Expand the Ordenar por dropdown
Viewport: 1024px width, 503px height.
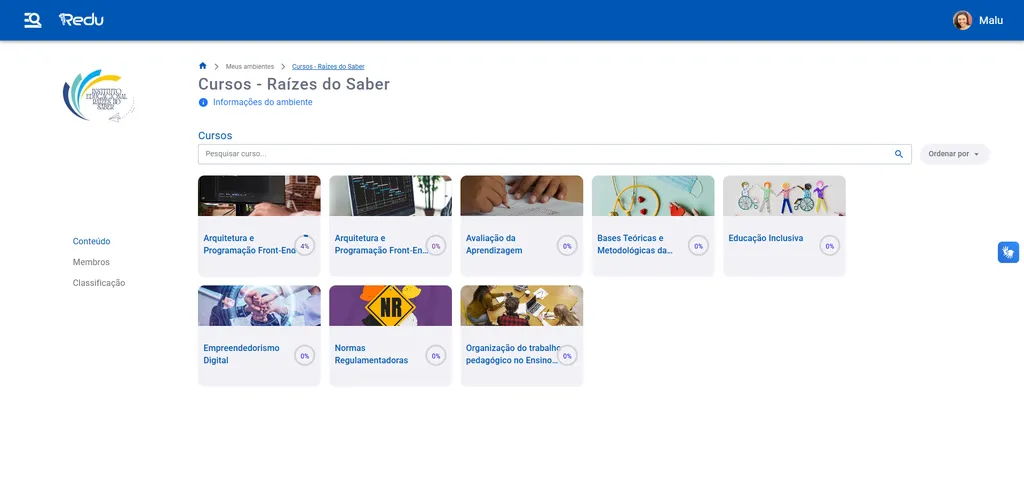(x=954, y=154)
